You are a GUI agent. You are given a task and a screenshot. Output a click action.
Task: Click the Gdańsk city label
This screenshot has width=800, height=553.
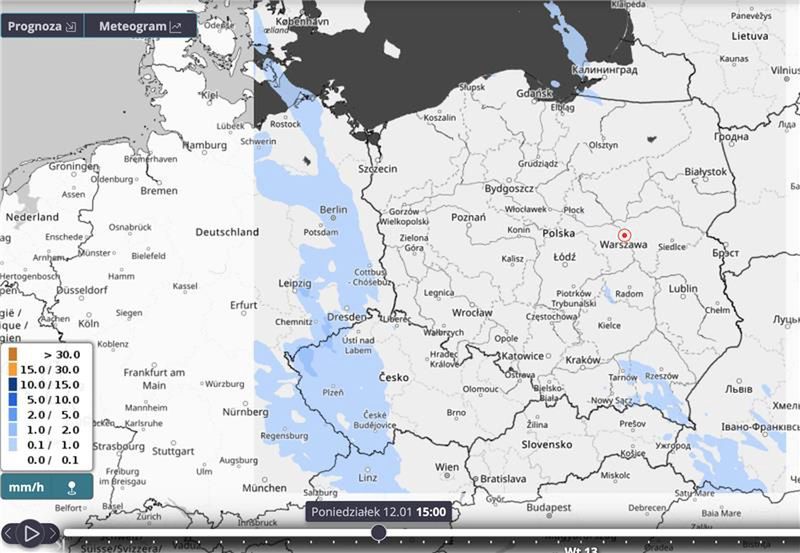(535, 93)
